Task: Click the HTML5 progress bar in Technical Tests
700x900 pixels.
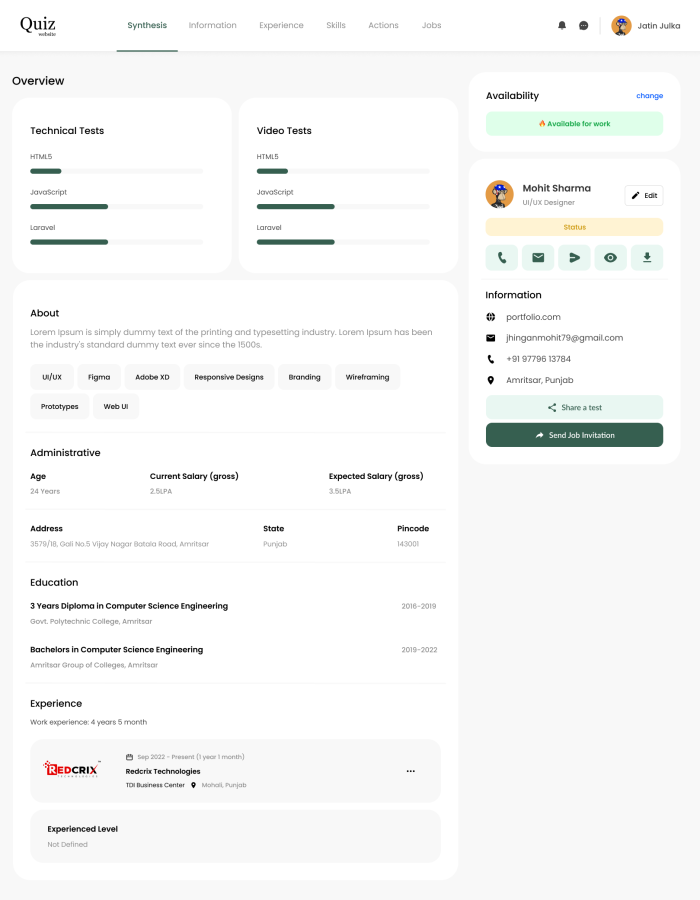Action: [x=116, y=171]
